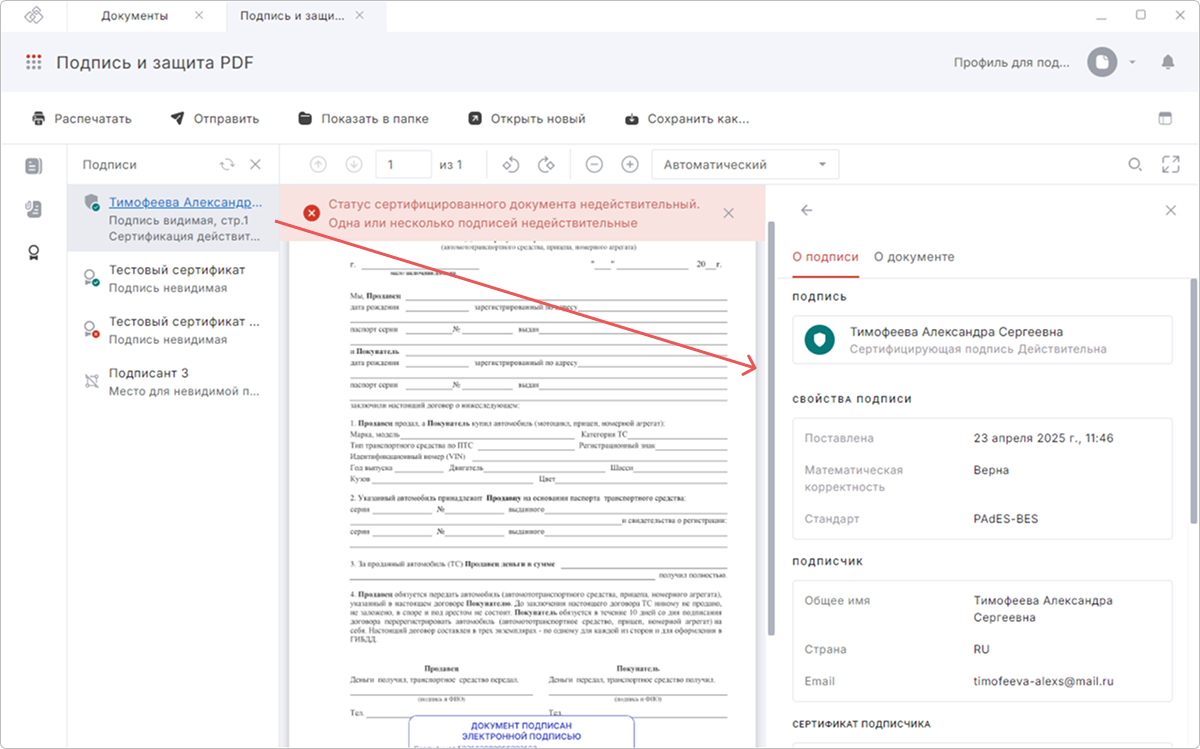Click the search magnifier icon

tap(1135, 164)
